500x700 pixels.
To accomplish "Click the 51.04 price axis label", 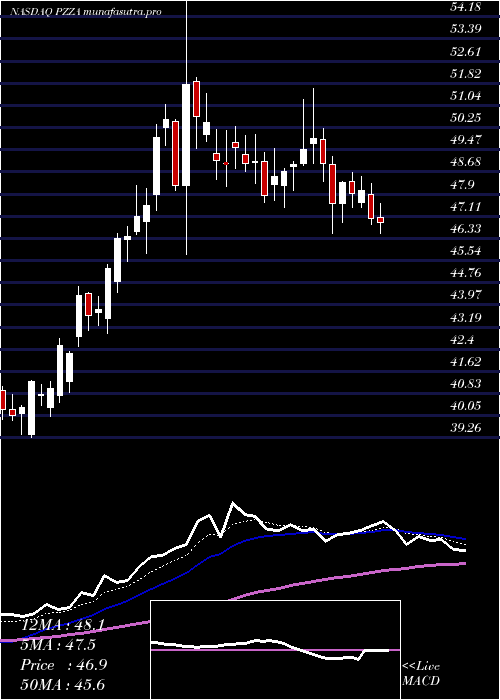I will click(x=465, y=96).
